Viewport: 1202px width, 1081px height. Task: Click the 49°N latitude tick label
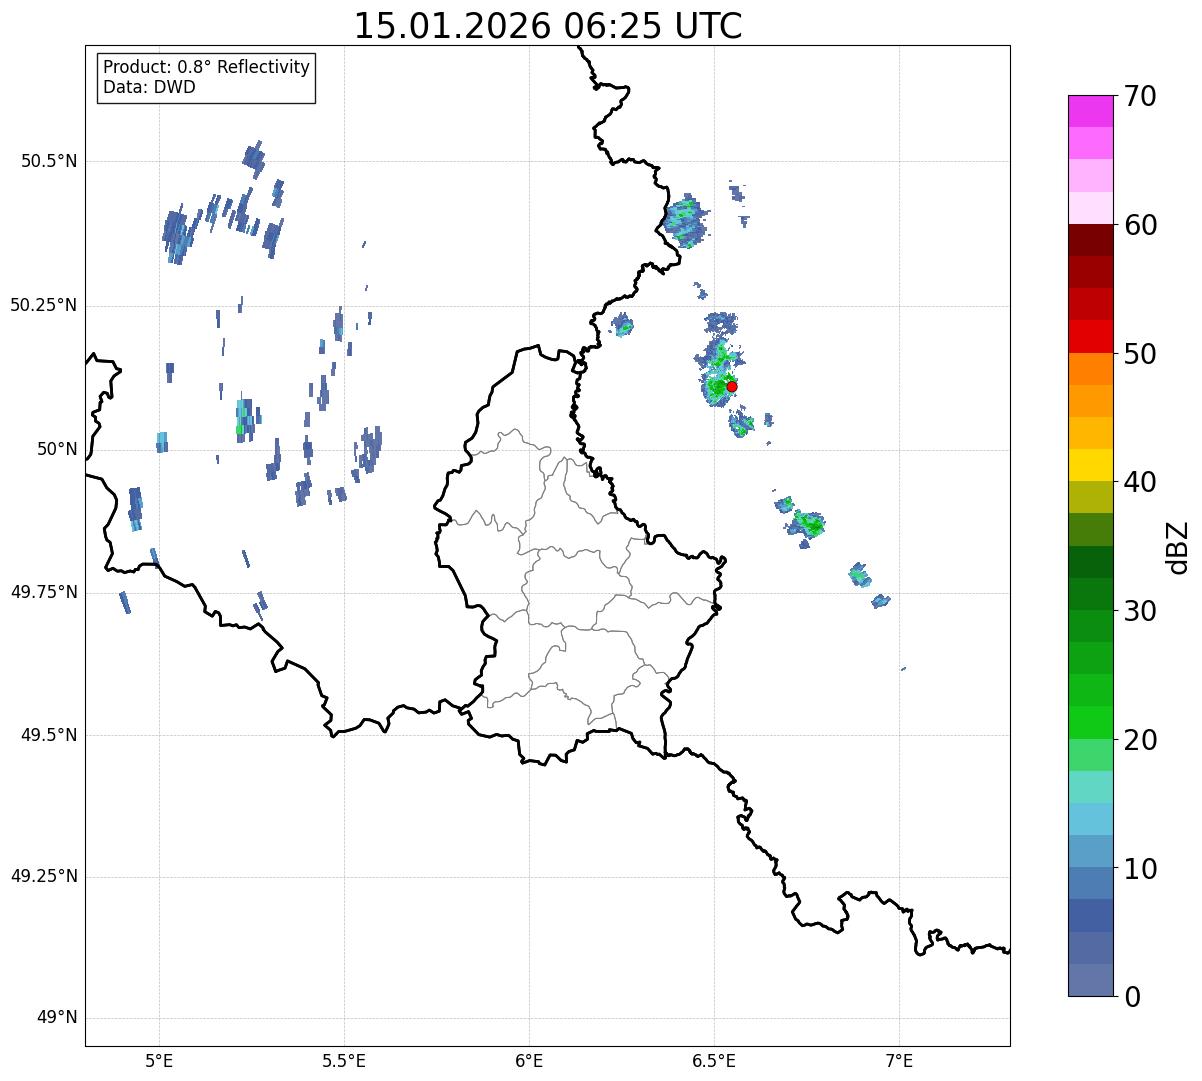[x=56, y=1018]
